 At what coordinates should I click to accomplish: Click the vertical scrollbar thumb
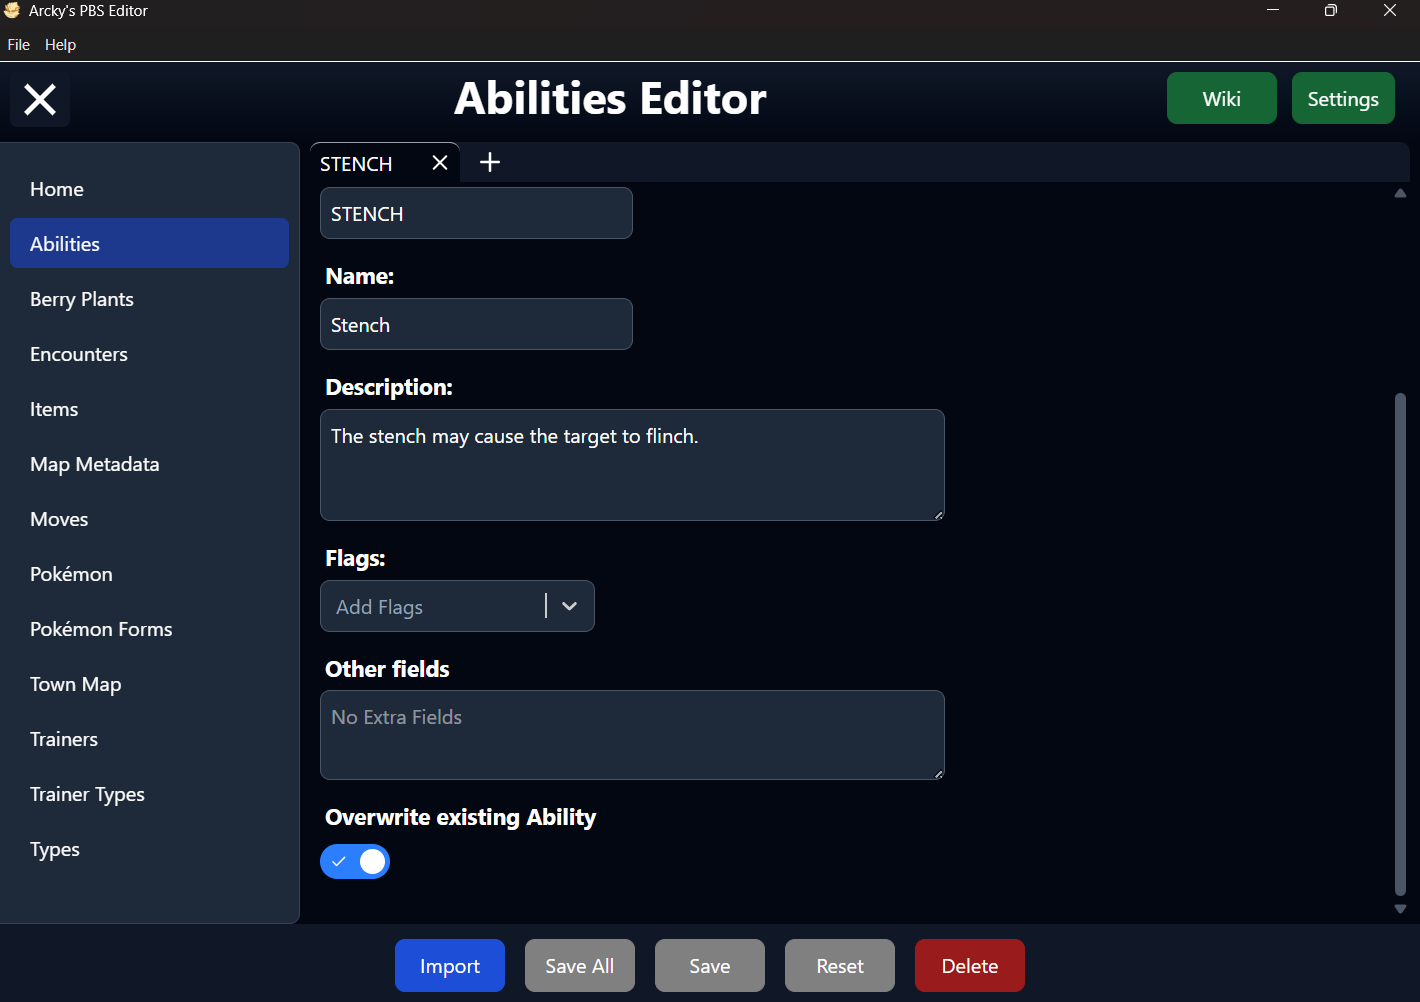[x=1400, y=645]
